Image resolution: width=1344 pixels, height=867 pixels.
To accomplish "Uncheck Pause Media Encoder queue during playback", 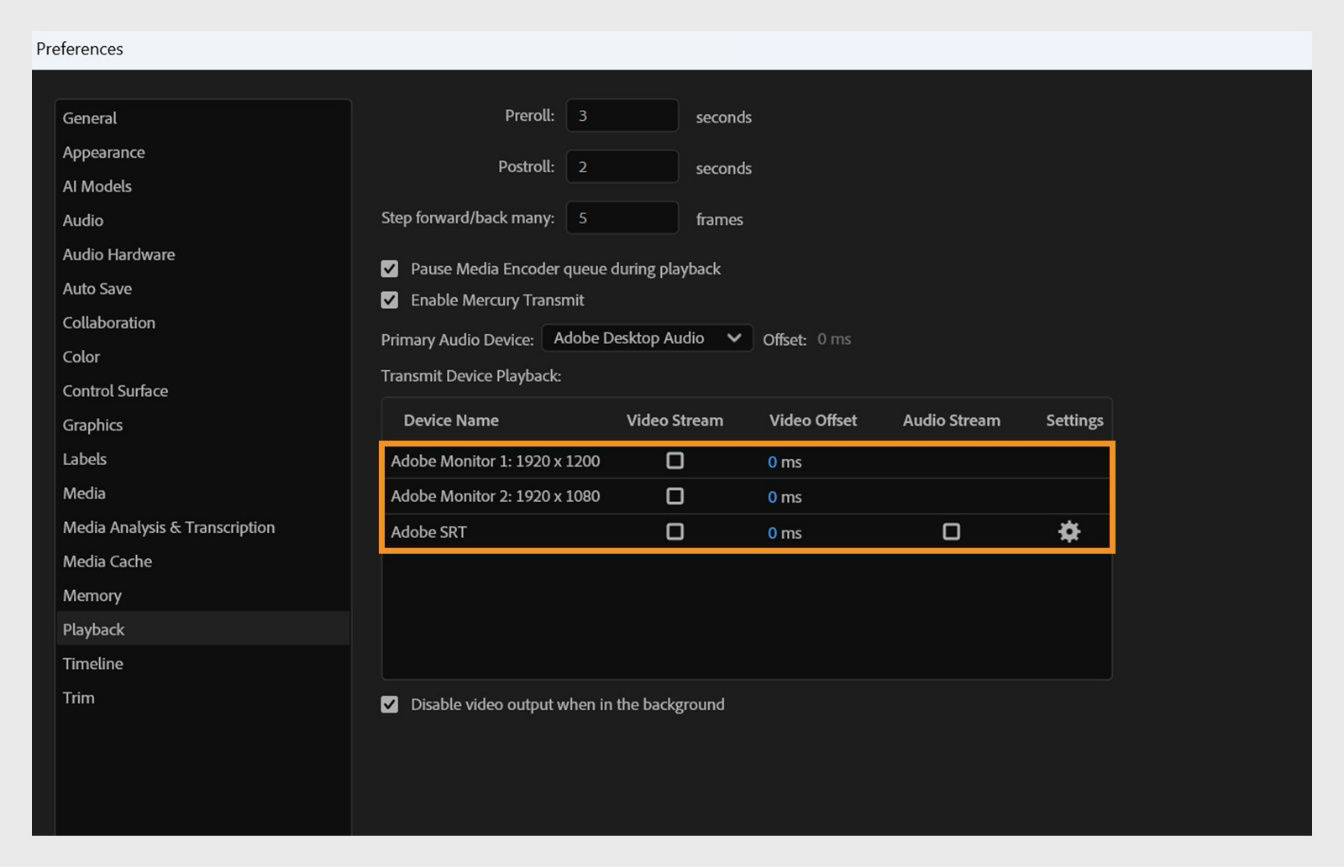I will [x=391, y=268].
